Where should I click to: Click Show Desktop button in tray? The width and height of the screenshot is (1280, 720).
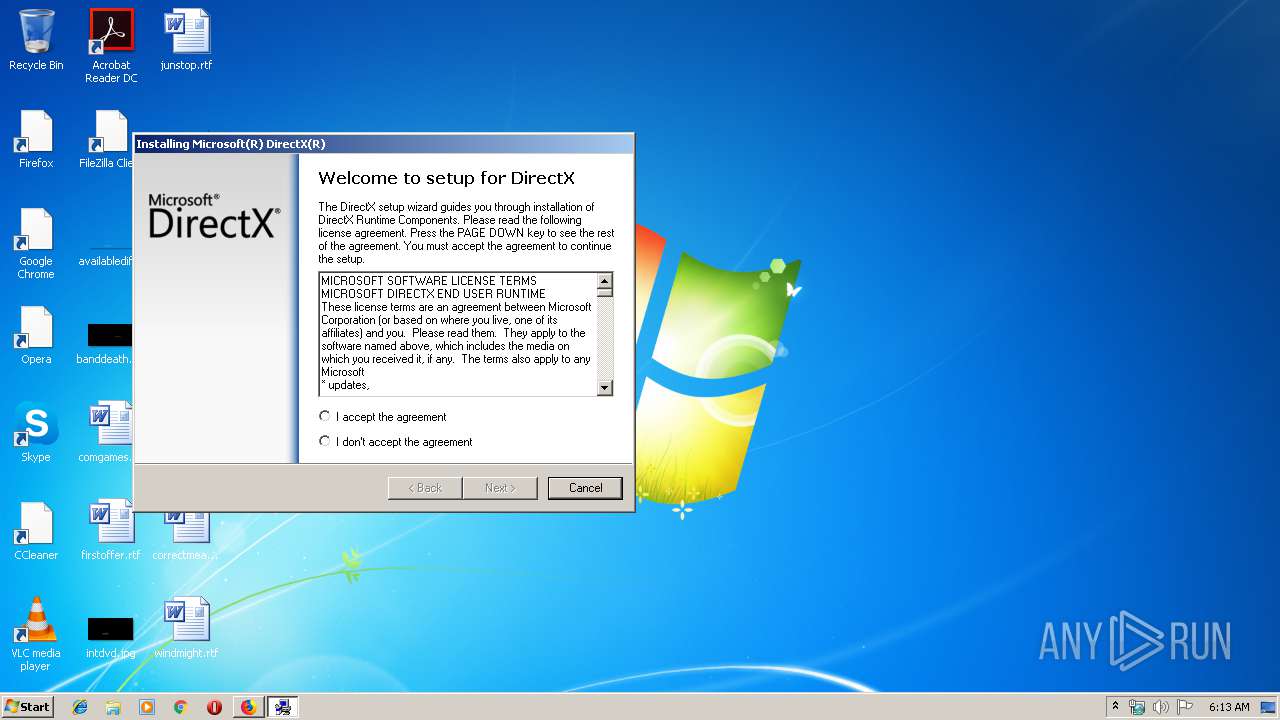1269,707
